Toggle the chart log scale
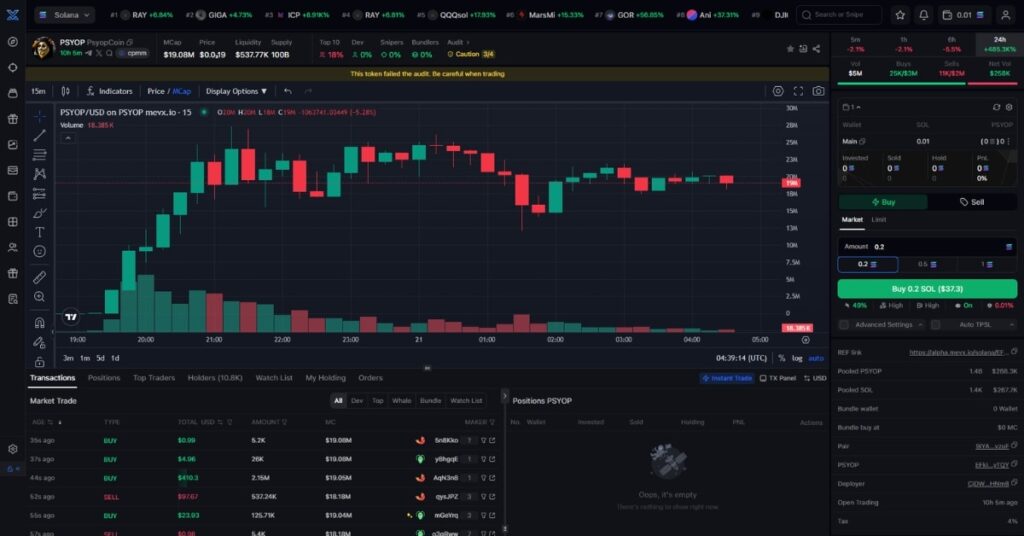Screen dimensions: 1024x536 797,358
